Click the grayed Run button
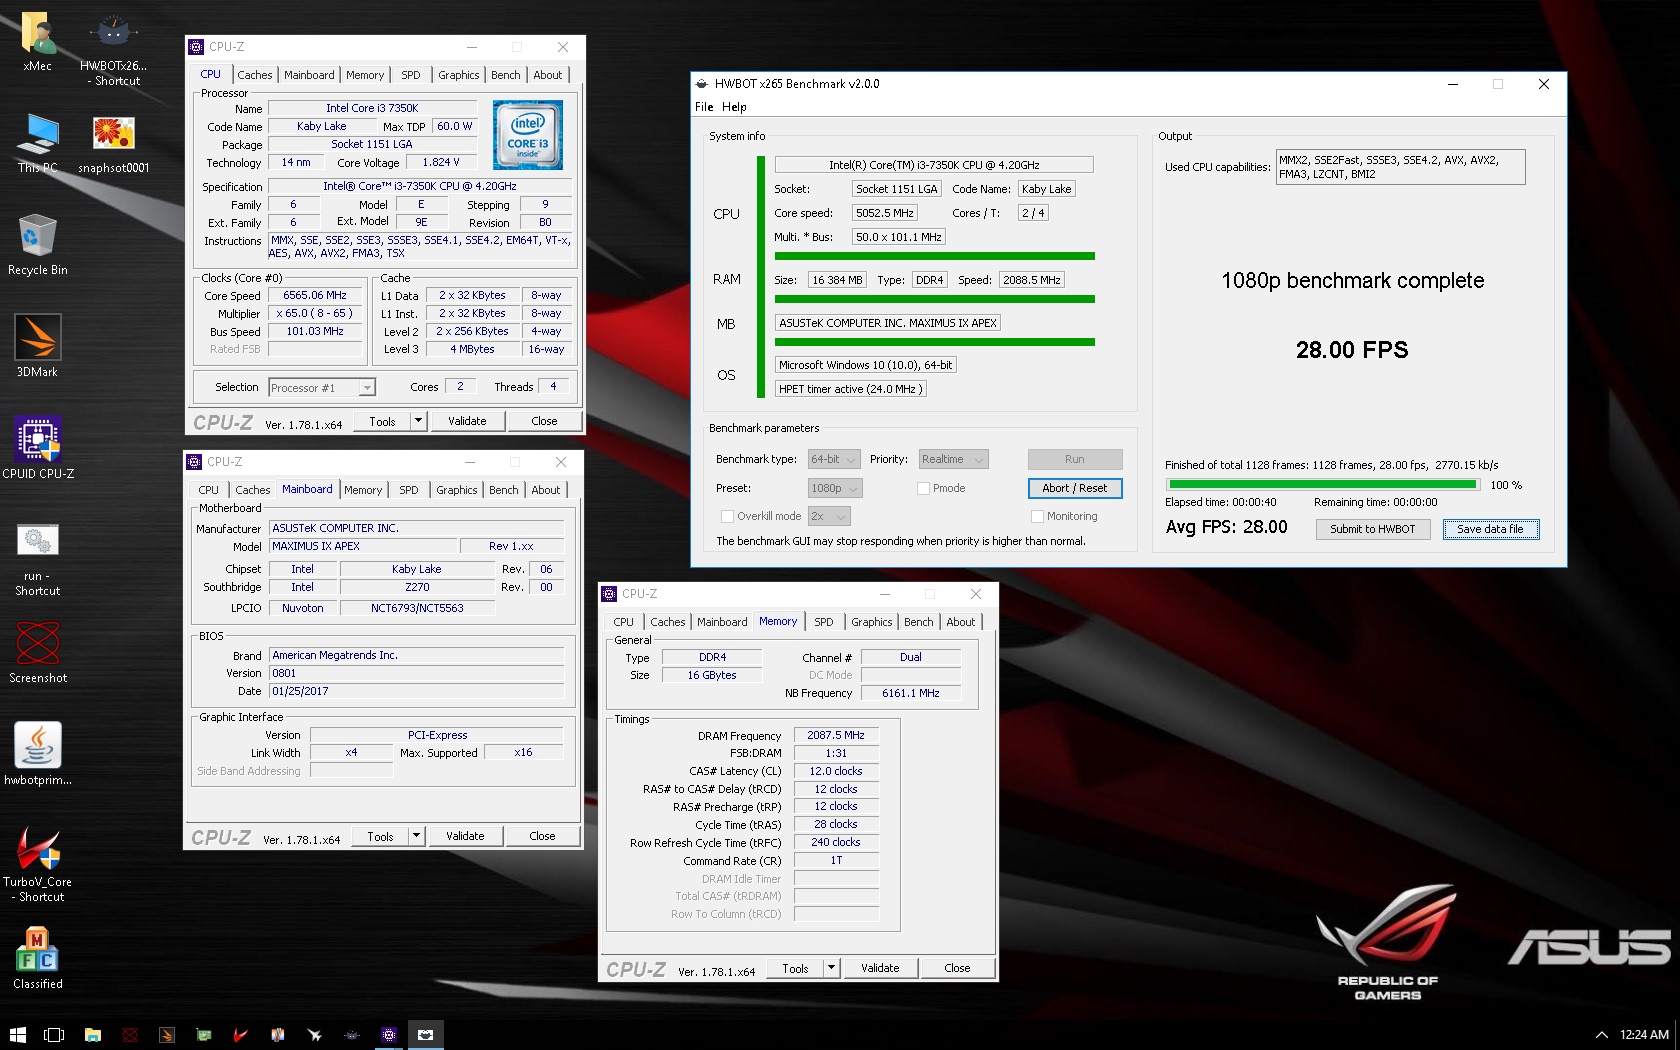The width and height of the screenshot is (1680, 1050). coord(1075,459)
